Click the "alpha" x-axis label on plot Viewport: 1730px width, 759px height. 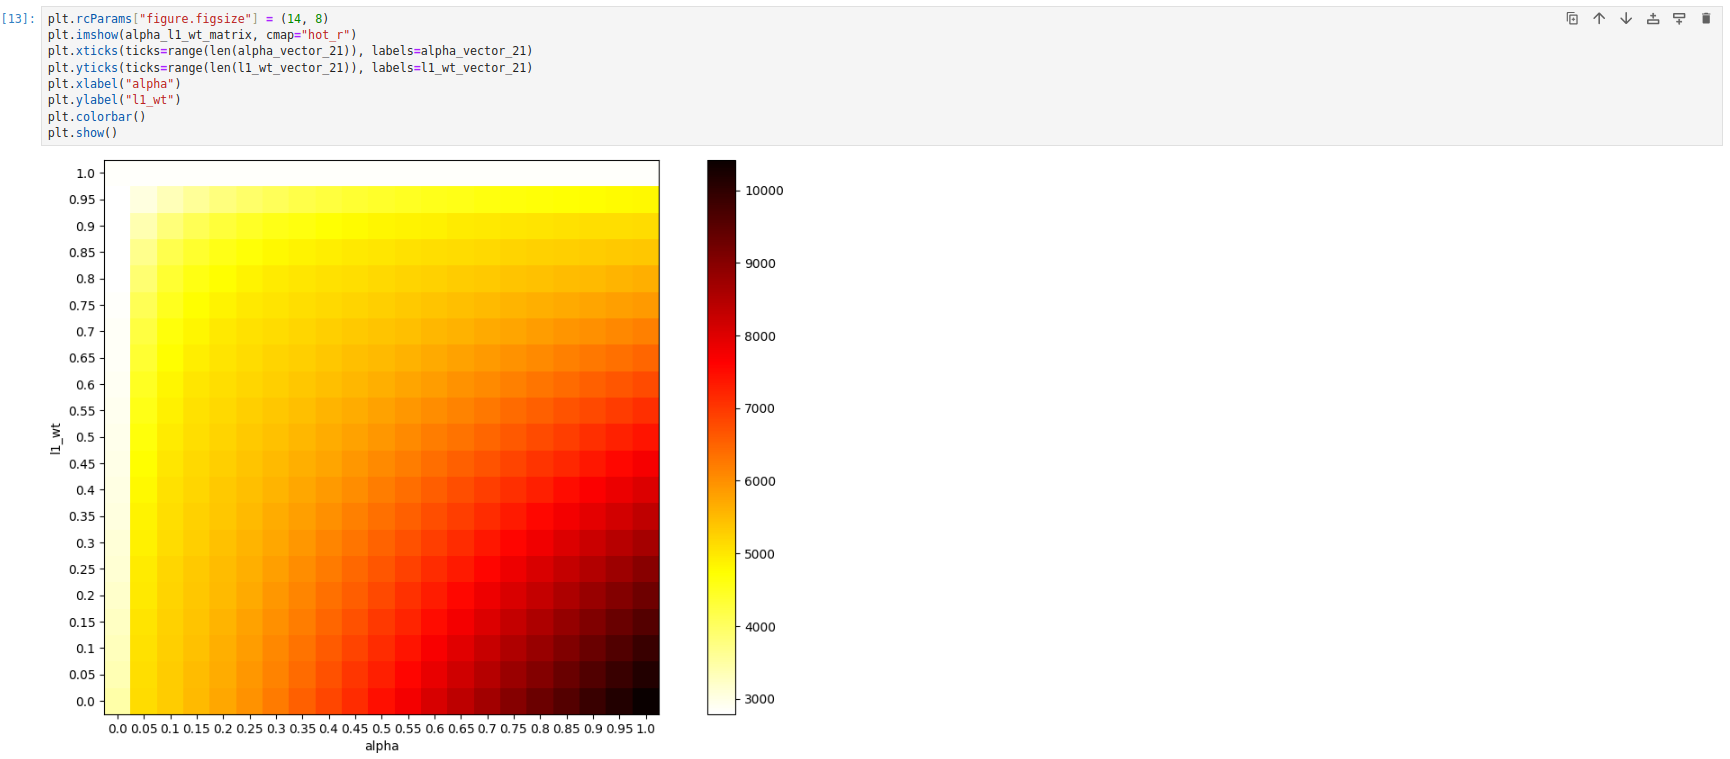[x=381, y=746]
